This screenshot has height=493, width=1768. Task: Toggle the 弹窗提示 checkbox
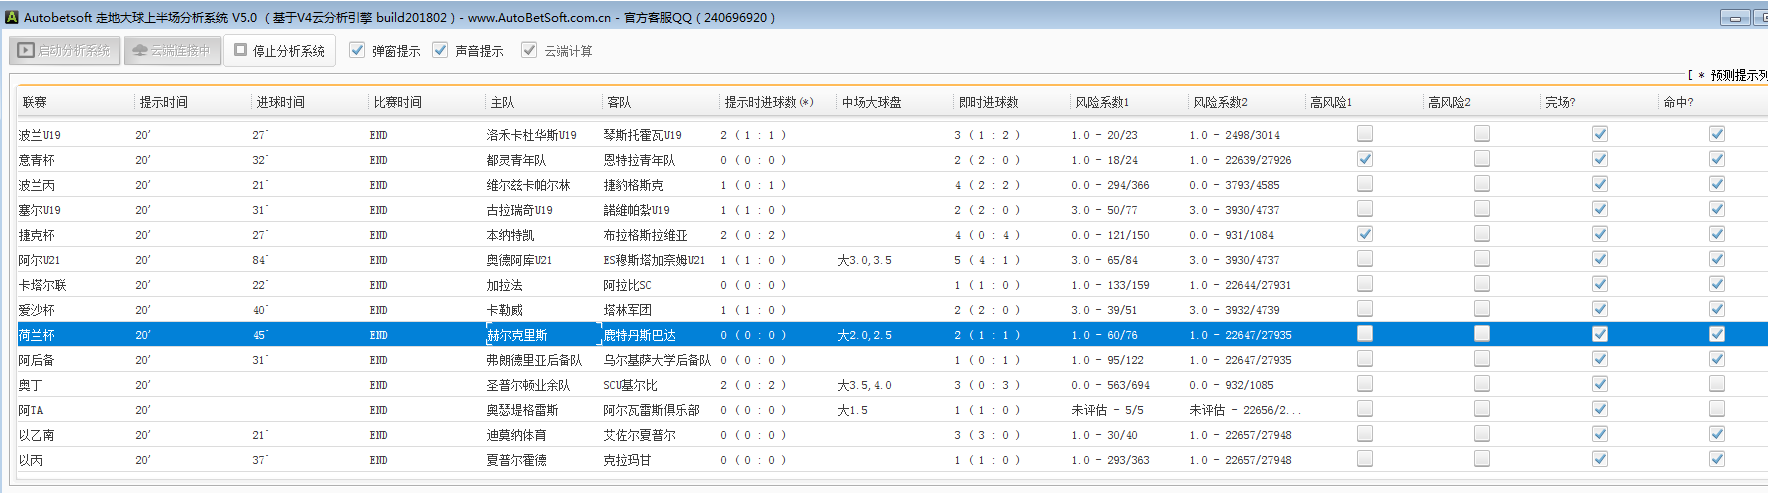(357, 50)
